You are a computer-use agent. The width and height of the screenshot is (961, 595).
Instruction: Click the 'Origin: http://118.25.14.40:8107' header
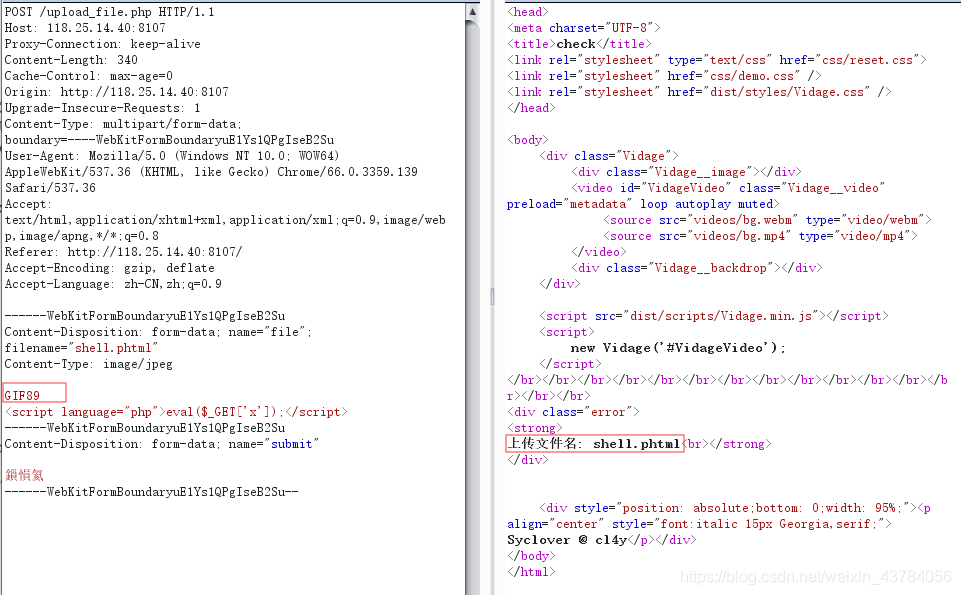116,91
